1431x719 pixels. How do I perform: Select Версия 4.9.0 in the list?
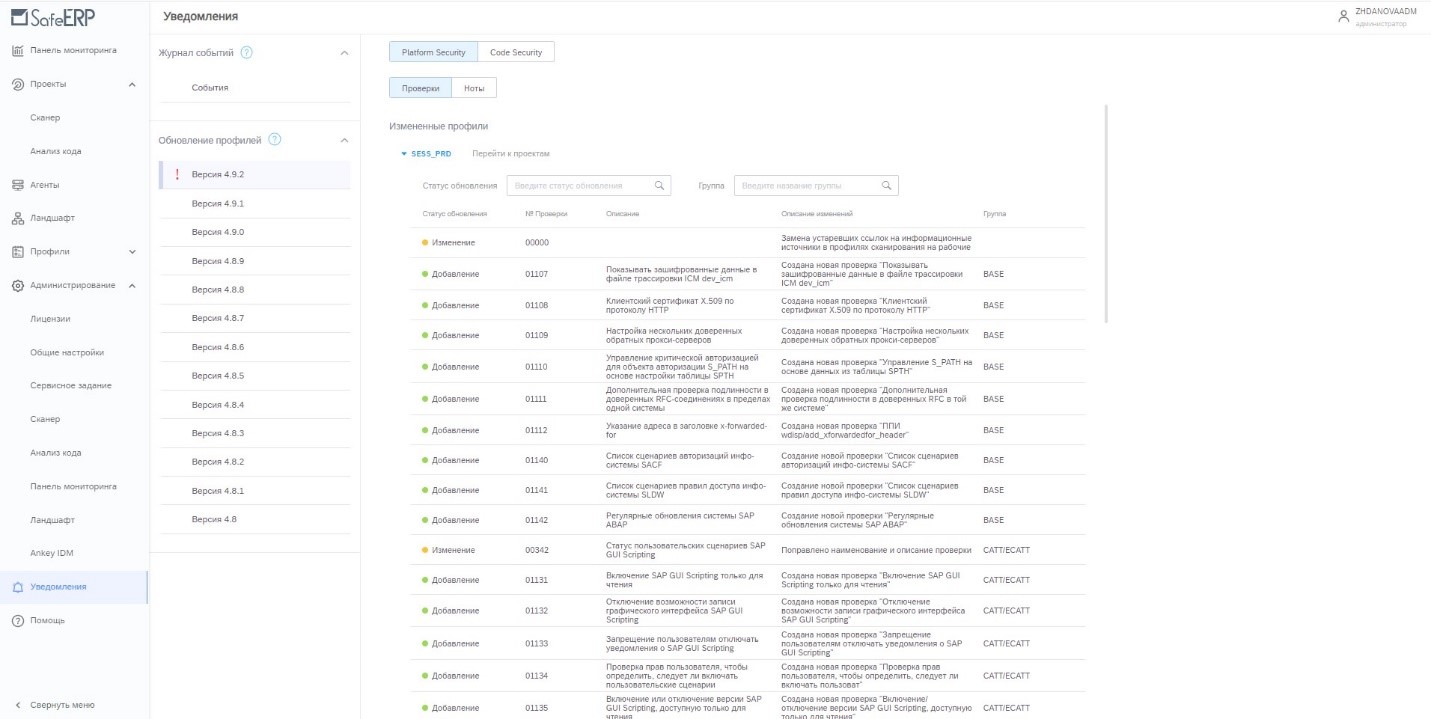255,232
